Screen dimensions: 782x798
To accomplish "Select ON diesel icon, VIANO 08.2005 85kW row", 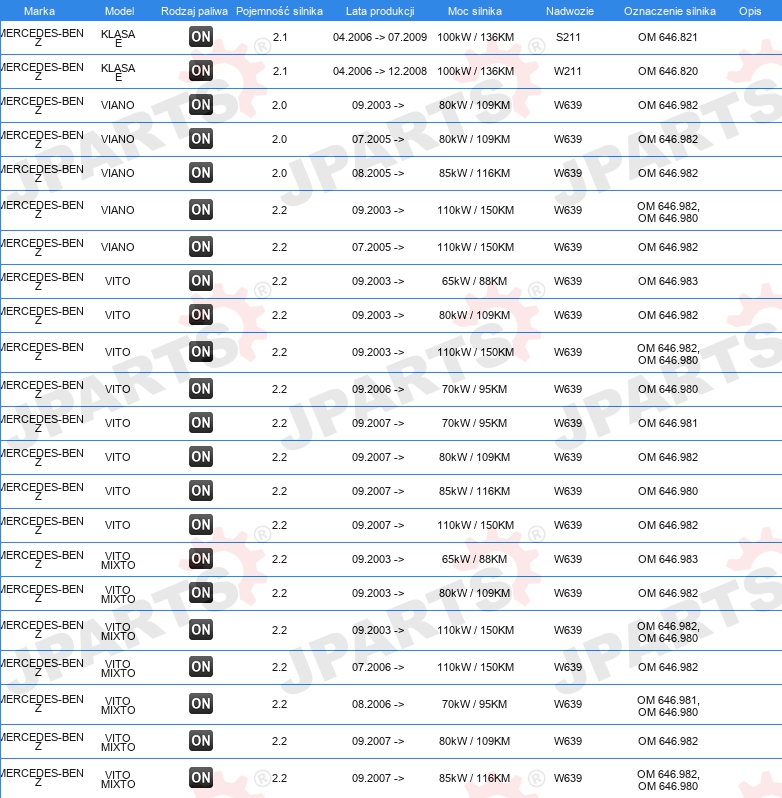I will (200, 173).
